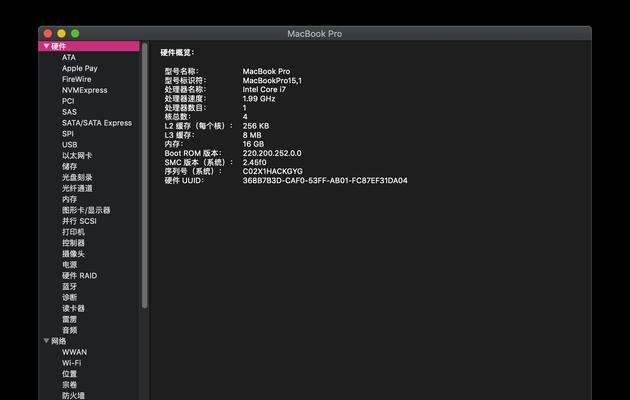Select 控制器 in the sidebar
The image size is (630, 400).
(73, 243)
